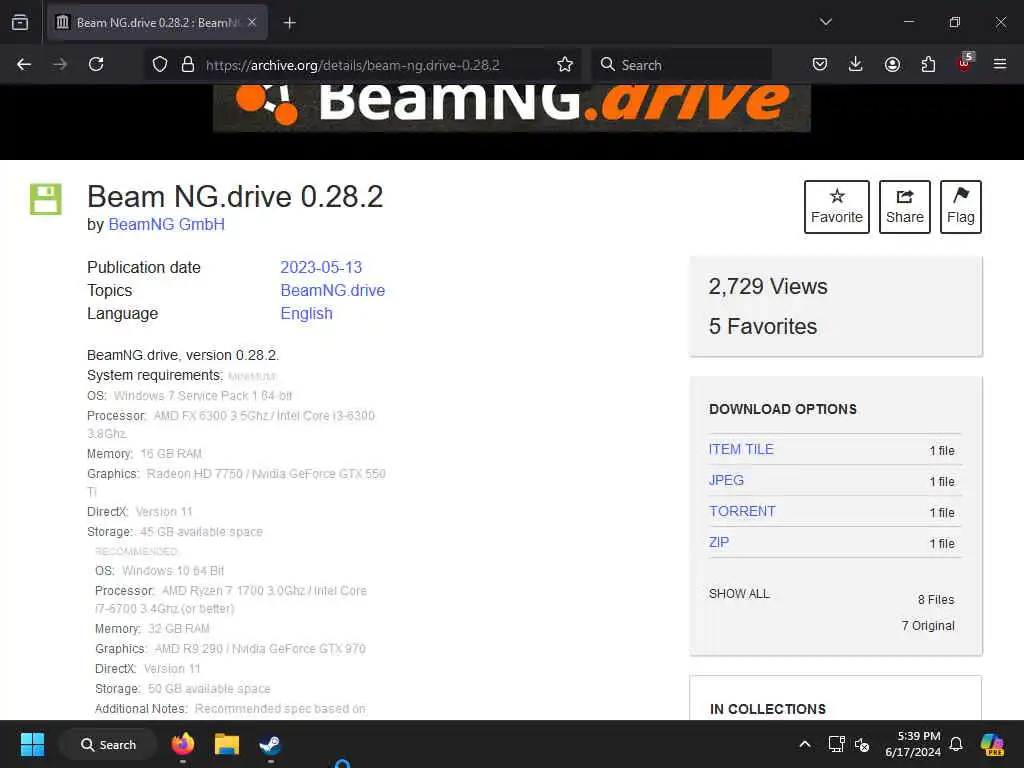The height and width of the screenshot is (768, 1024).
Task: Click the Share button
Action: click(904, 206)
